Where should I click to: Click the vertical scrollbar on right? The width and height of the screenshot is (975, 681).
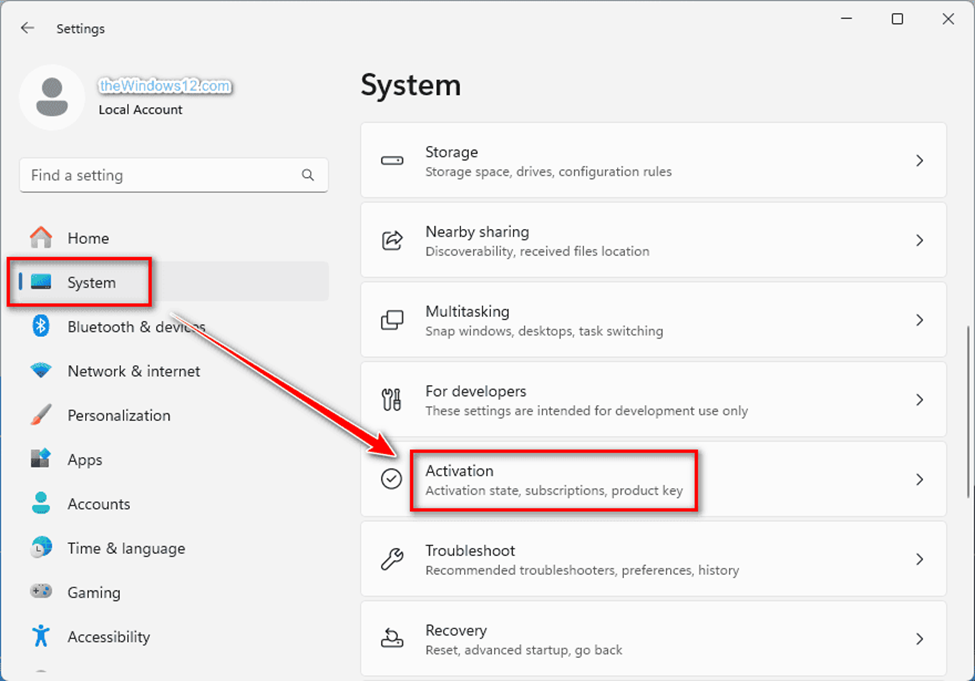click(968, 412)
